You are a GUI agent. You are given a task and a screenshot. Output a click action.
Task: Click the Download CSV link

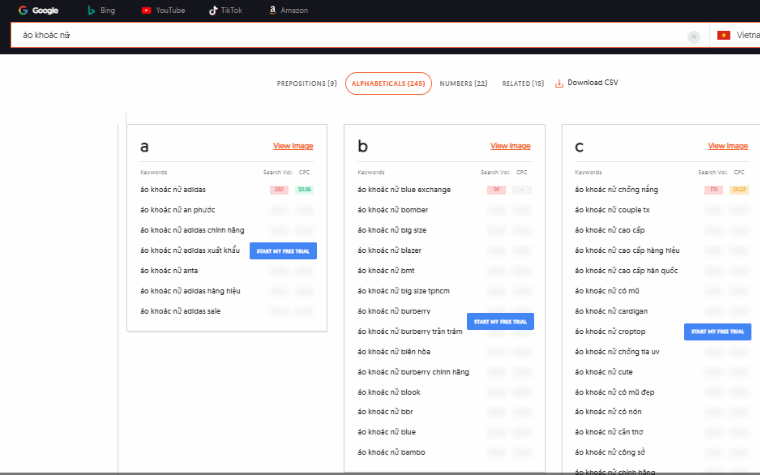pos(593,82)
